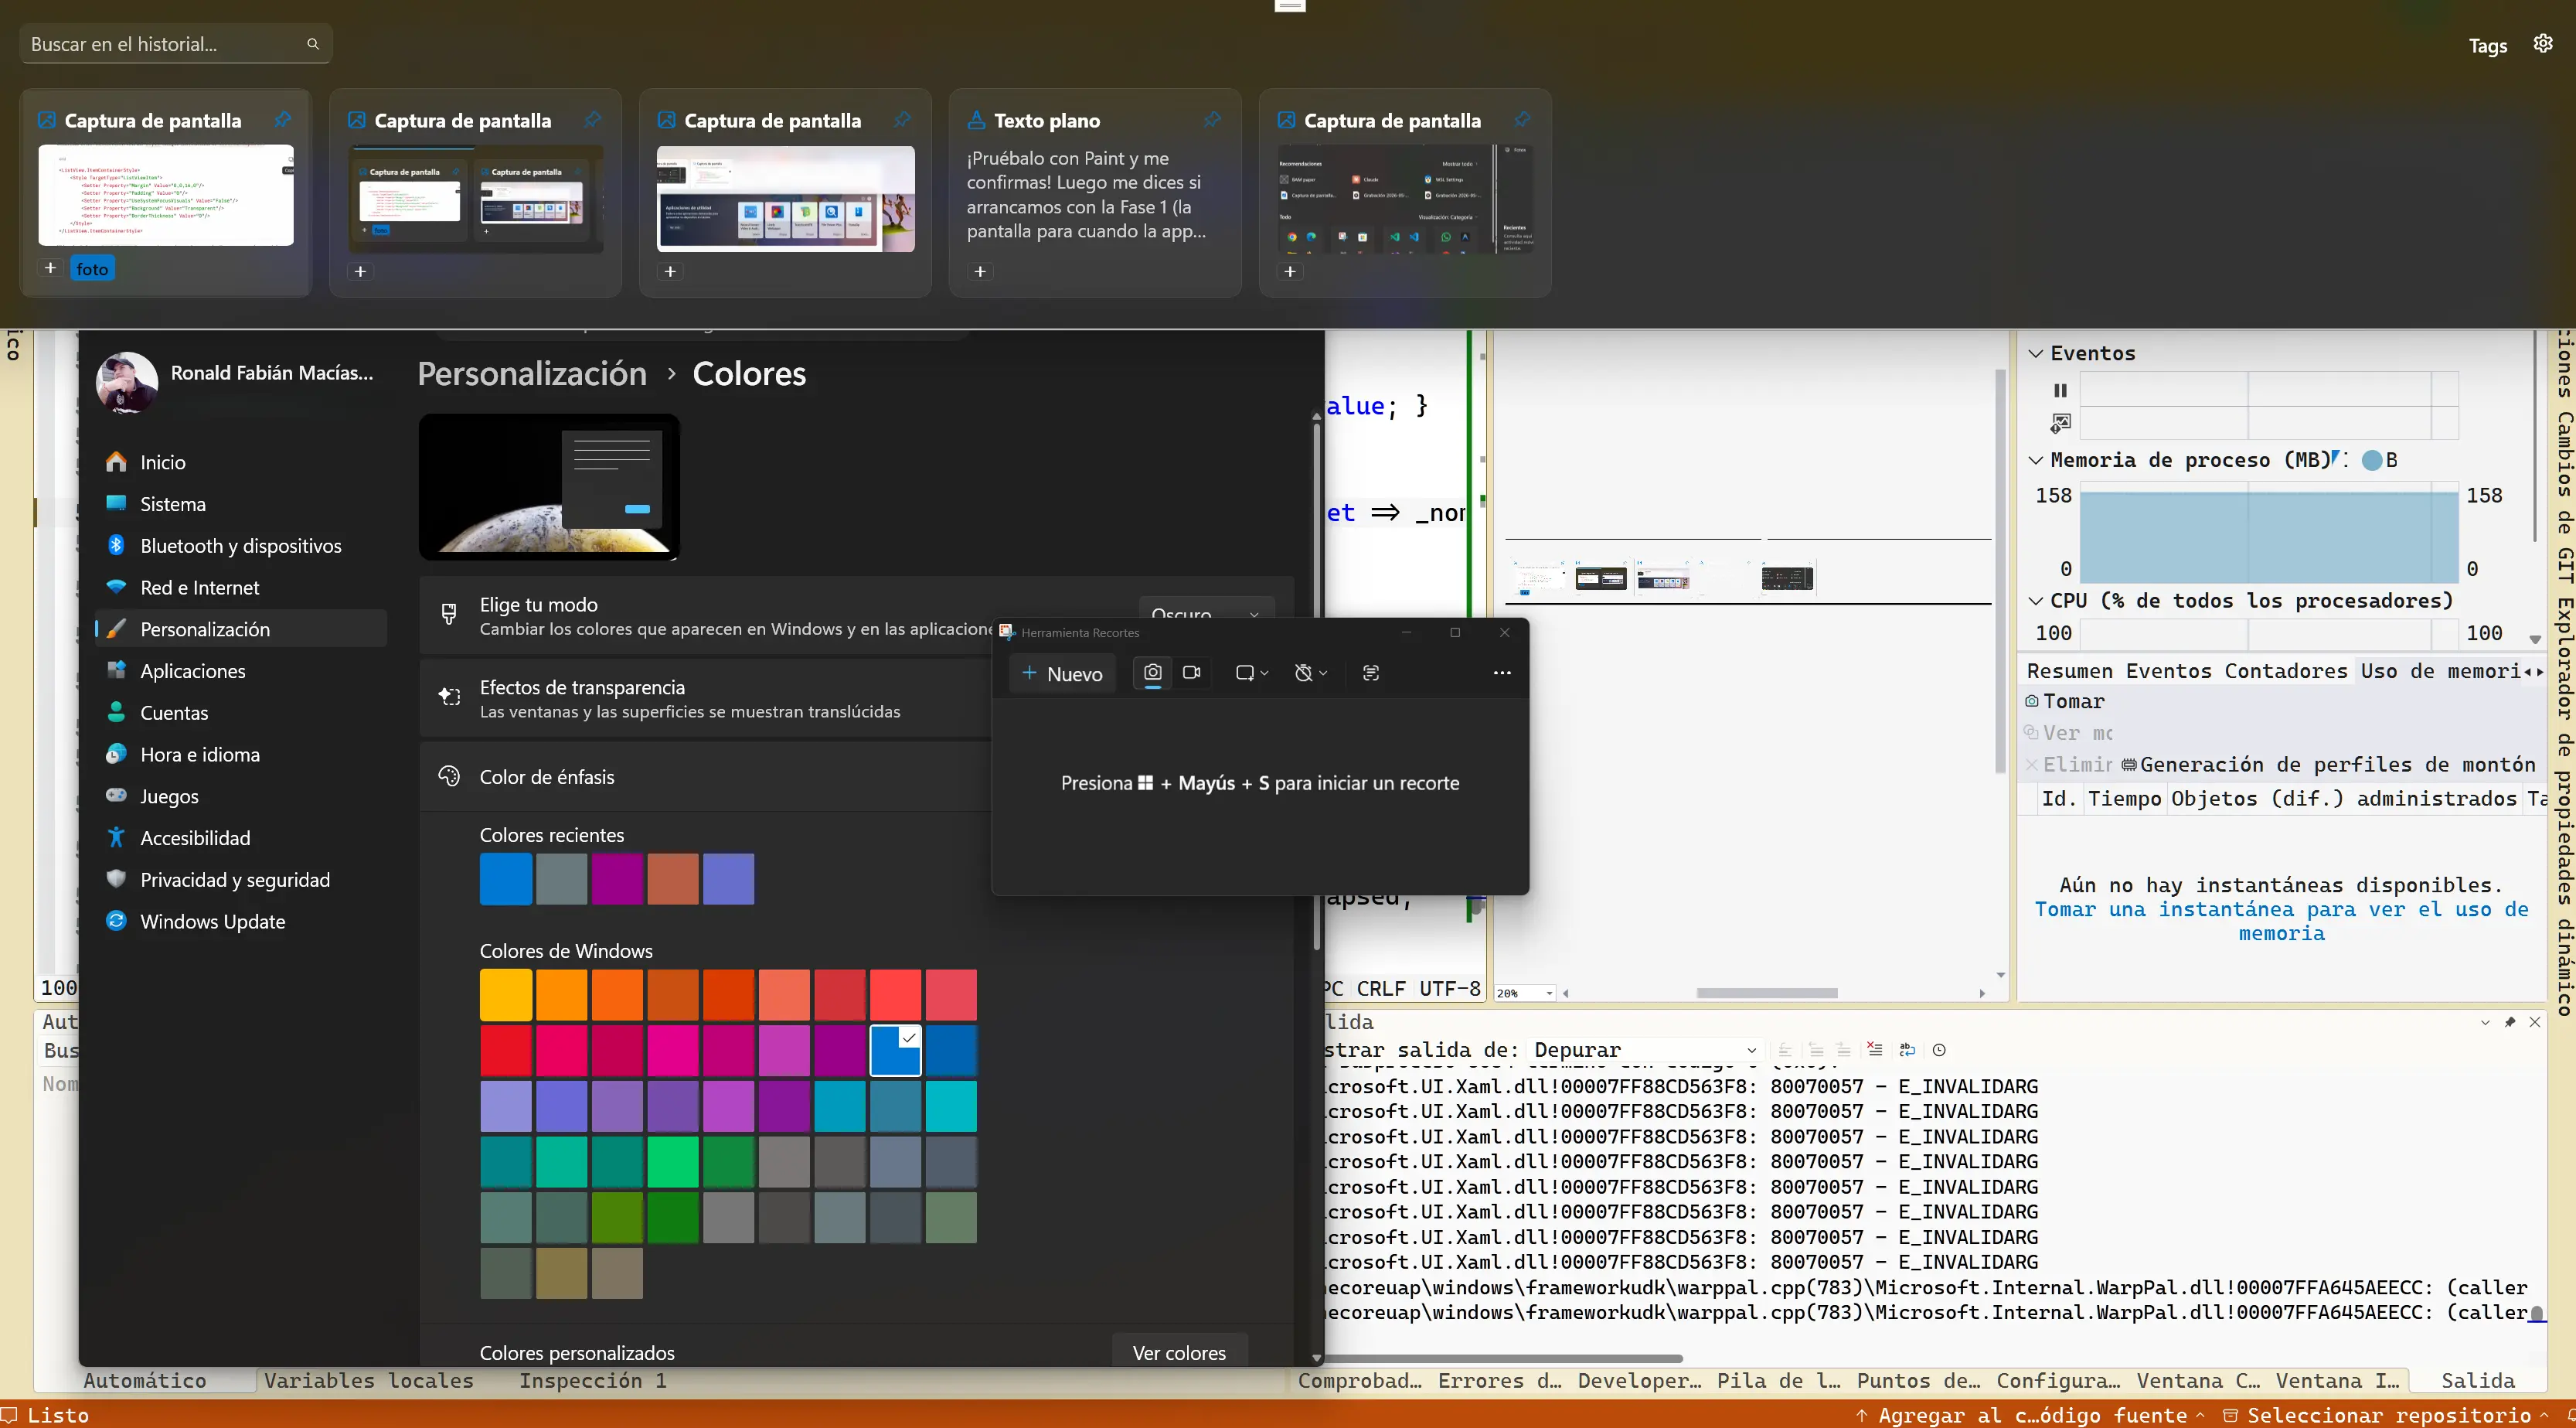The height and width of the screenshot is (1428, 2576).
Task: Pause the Eventos diagnostics timeline
Action: pyautogui.click(x=2060, y=391)
